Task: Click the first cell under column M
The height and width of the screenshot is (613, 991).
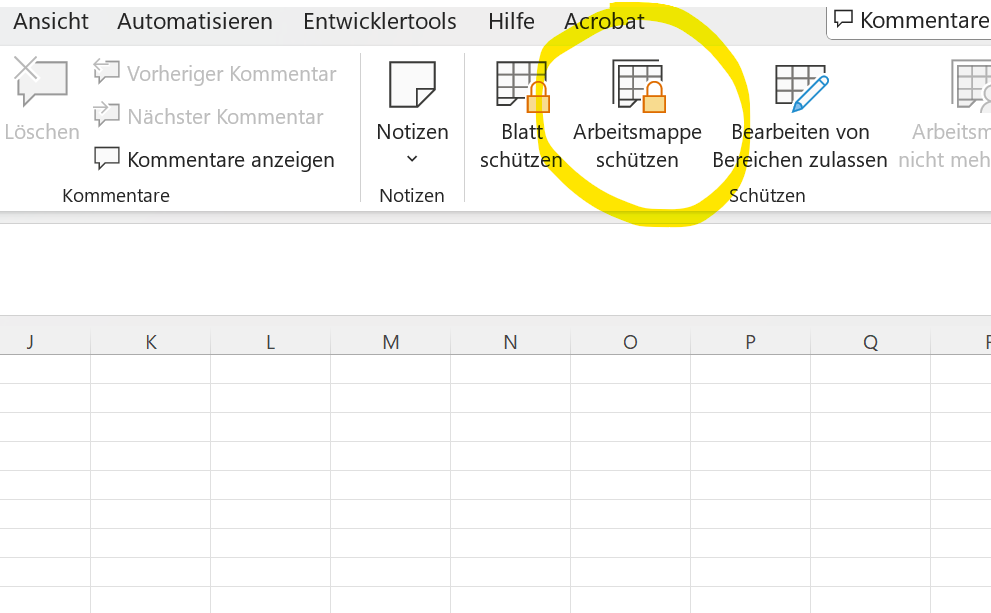Action: click(391, 369)
